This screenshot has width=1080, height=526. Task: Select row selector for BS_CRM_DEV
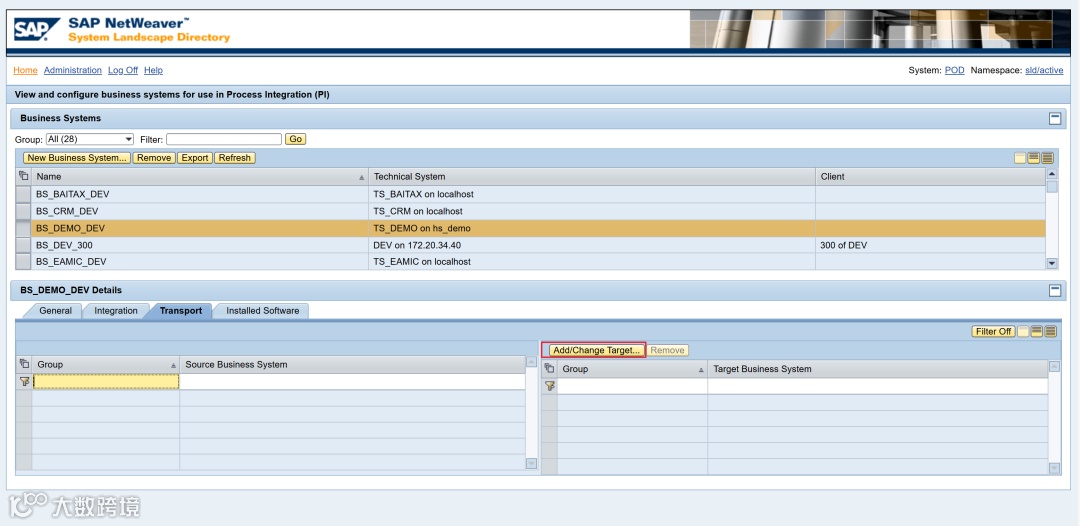(x=23, y=211)
